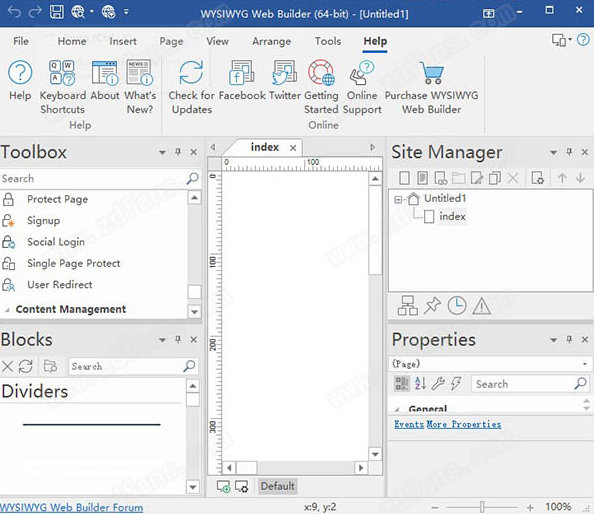The height and width of the screenshot is (514, 594).
Task: Click the Toolbox search field
Action: point(92,178)
